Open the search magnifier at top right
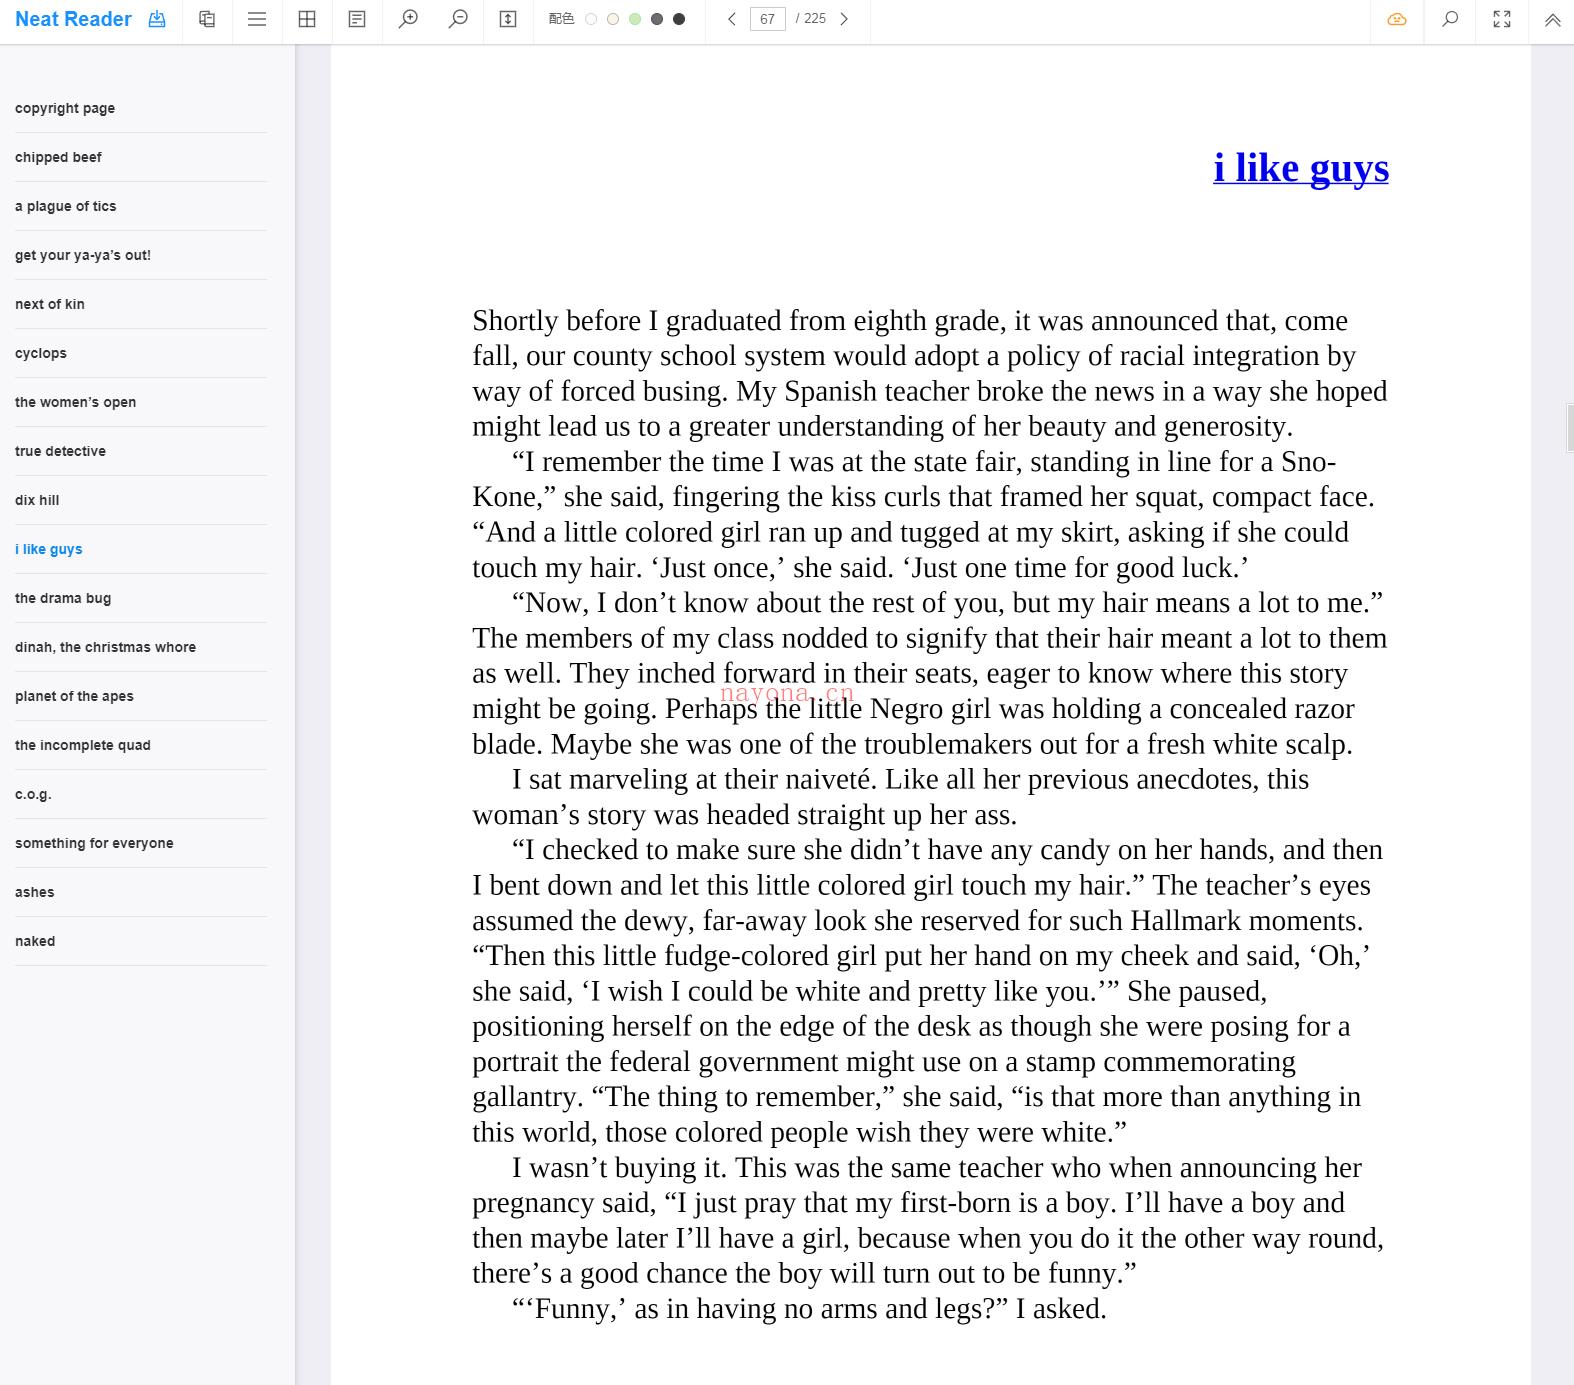Viewport: 1574px width, 1385px height. (x=1450, y=19)
